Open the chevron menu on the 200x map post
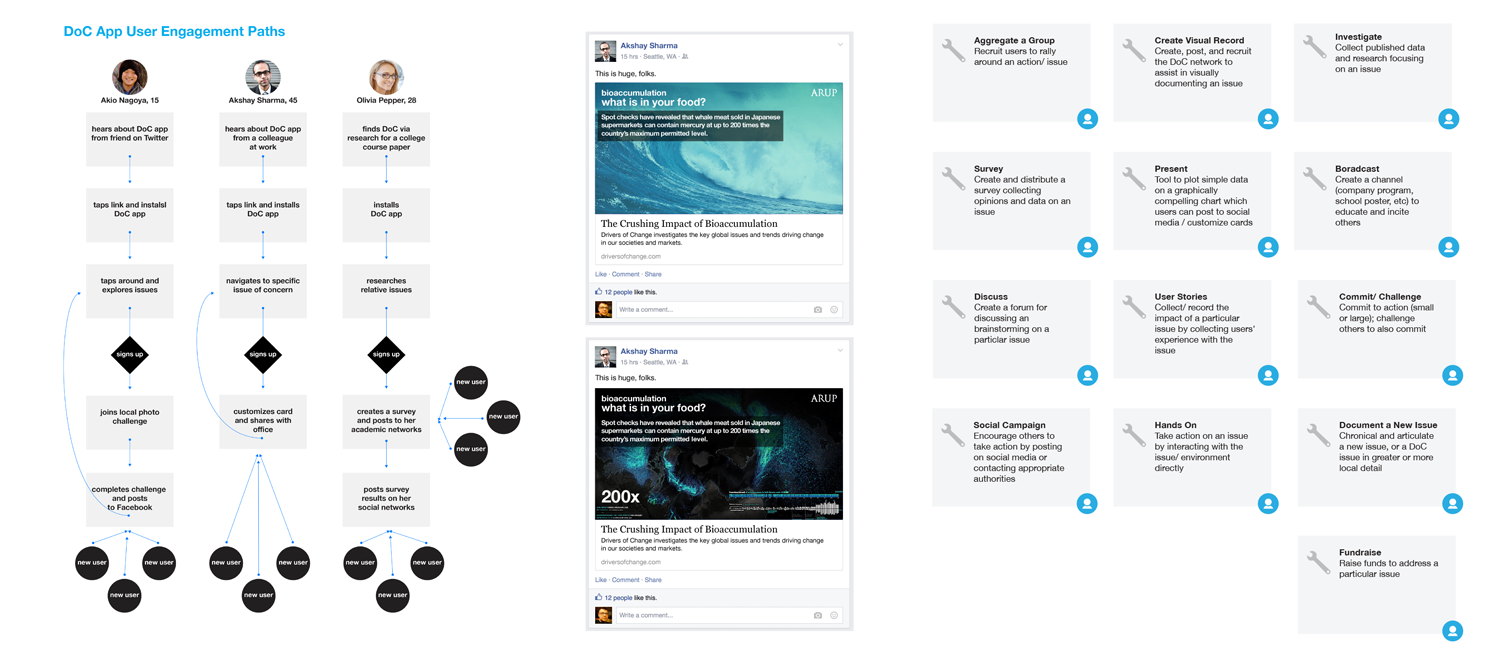Viewport: 1500px width, 650px height. click(840, 351)
